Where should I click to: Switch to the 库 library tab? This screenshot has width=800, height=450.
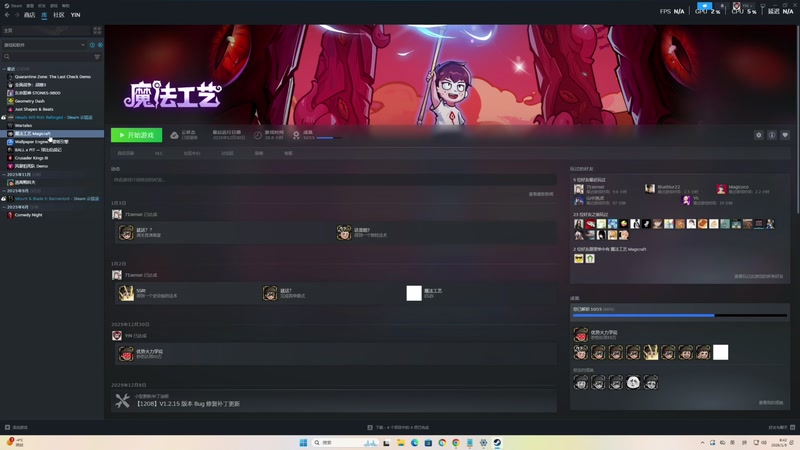44,15
